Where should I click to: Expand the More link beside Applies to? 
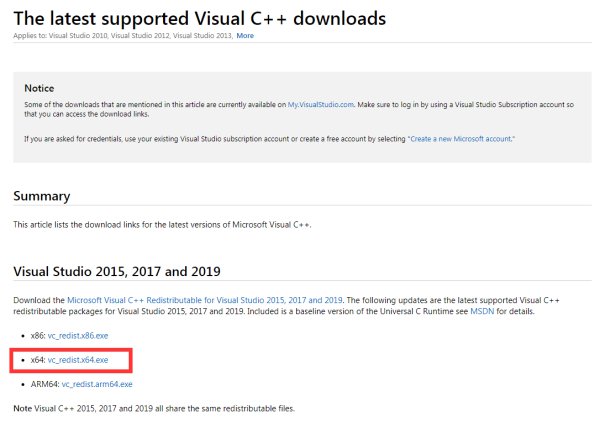click(x=245, y=35)
